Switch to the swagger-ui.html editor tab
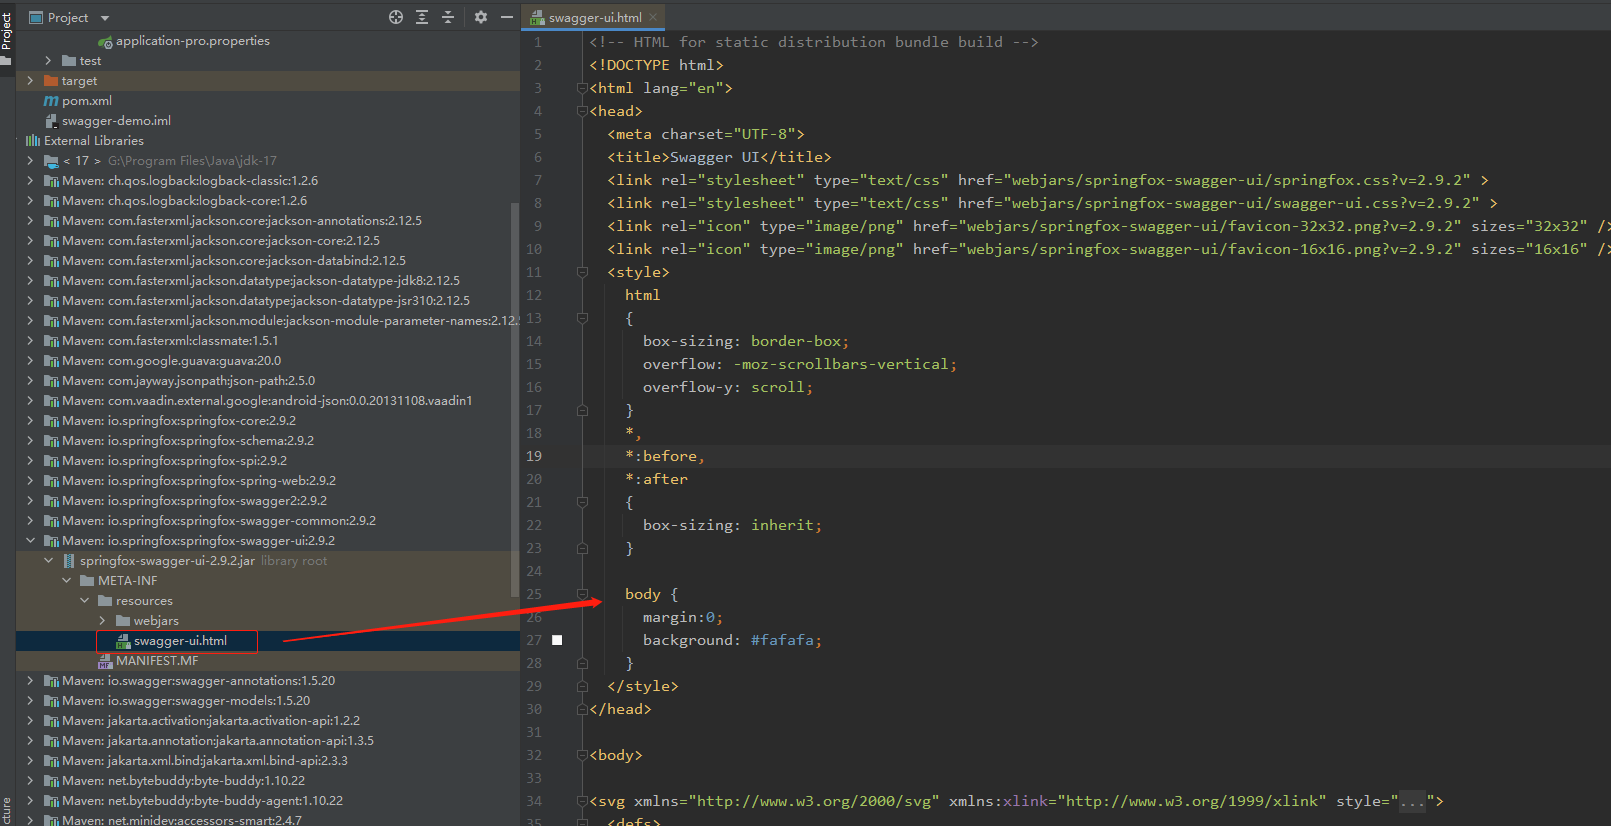Viewport: 1611px width, 826px height. 594,17
